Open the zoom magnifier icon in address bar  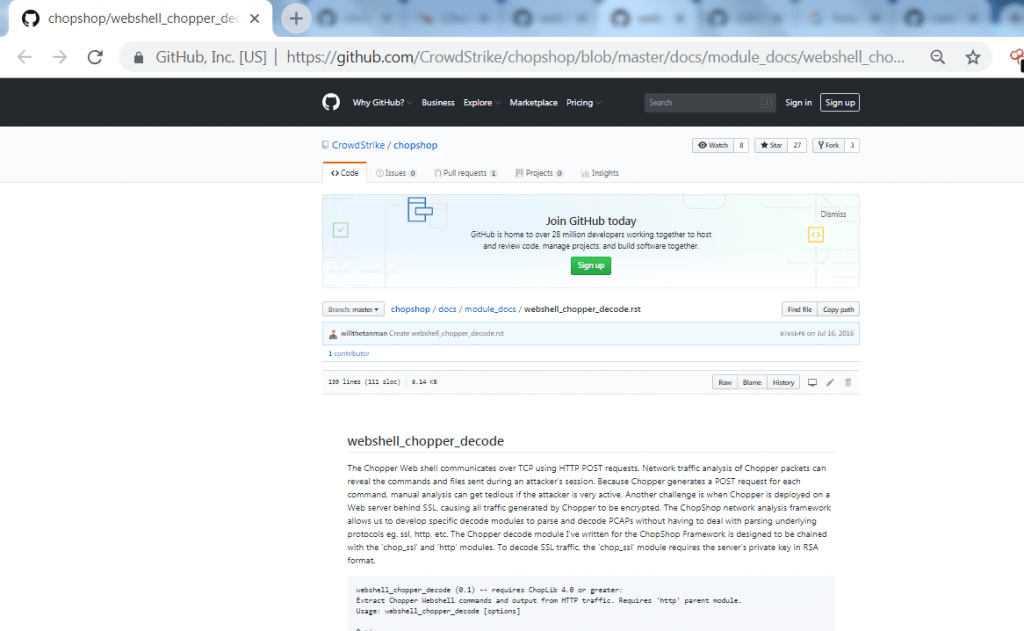pos(938,57)
